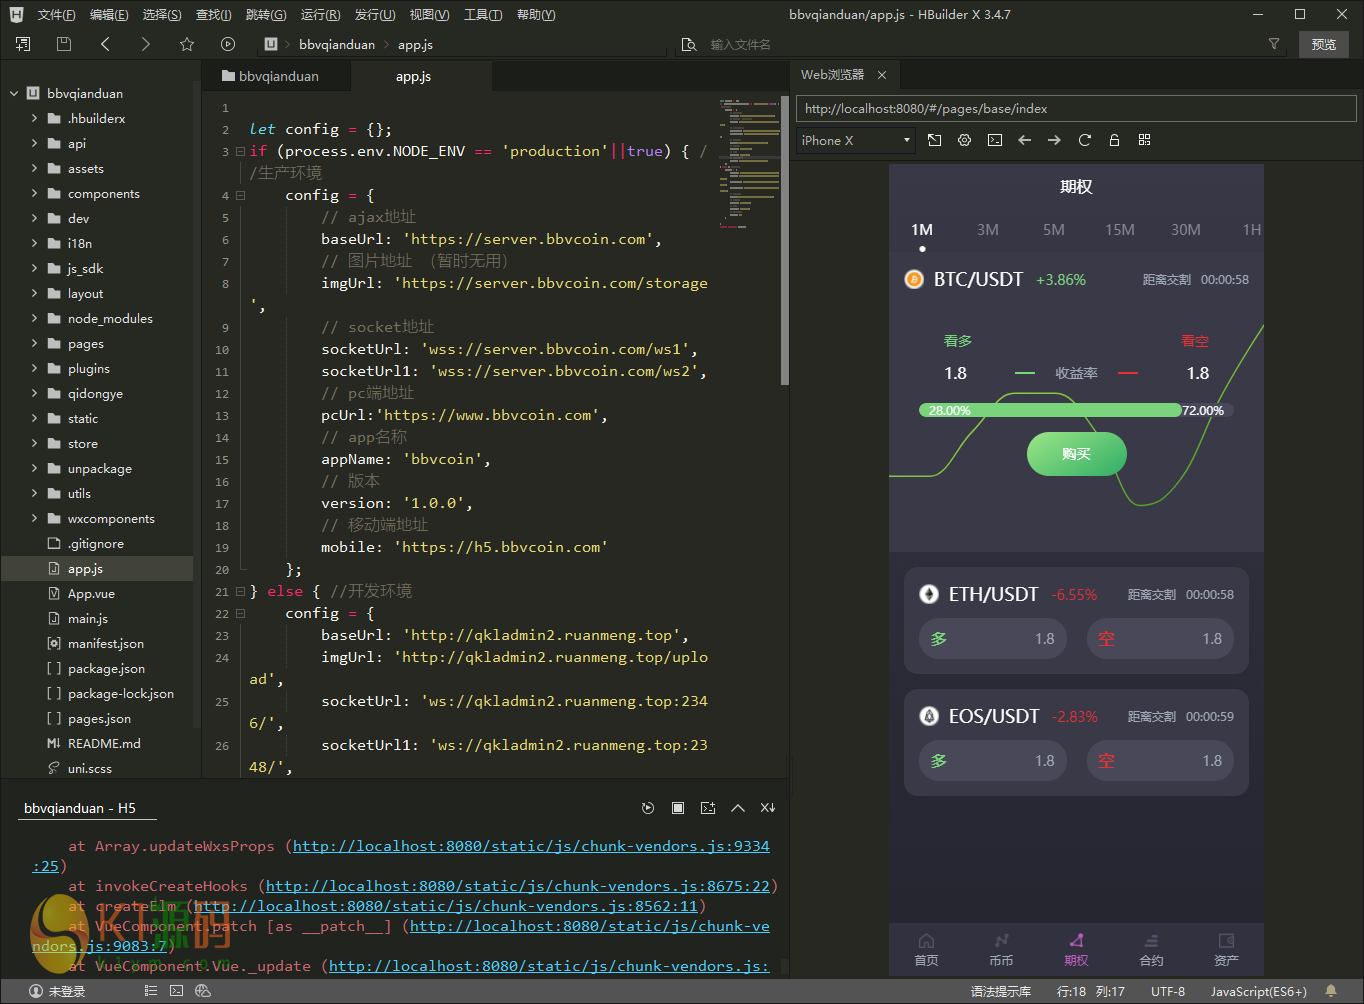Click the green 28.00% progress bar
1364x1004 pixels.
[x=1050, y=410]
